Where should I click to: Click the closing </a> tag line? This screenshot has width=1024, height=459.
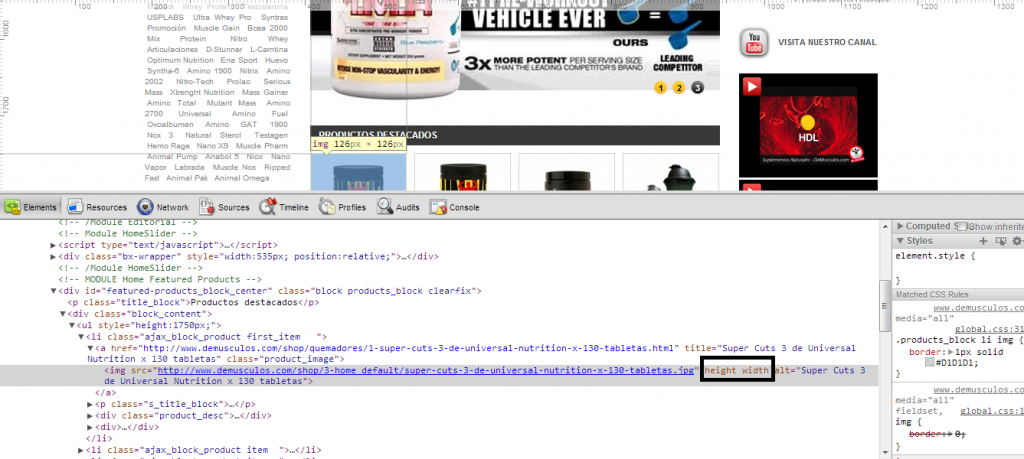click(x=106, y=392)
